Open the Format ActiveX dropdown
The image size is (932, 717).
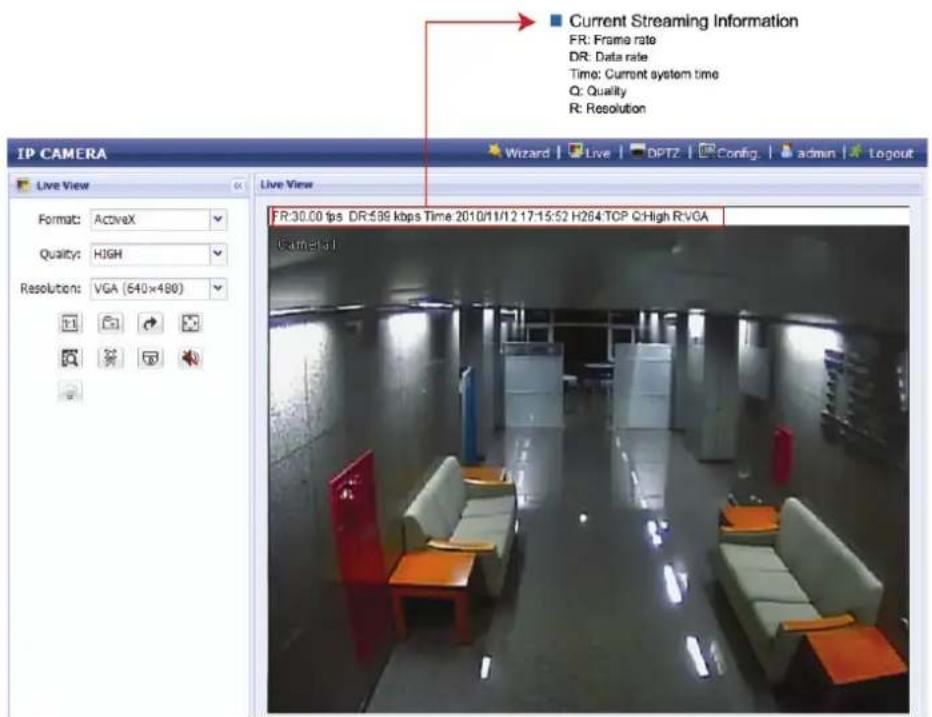(x=159, y=219)
